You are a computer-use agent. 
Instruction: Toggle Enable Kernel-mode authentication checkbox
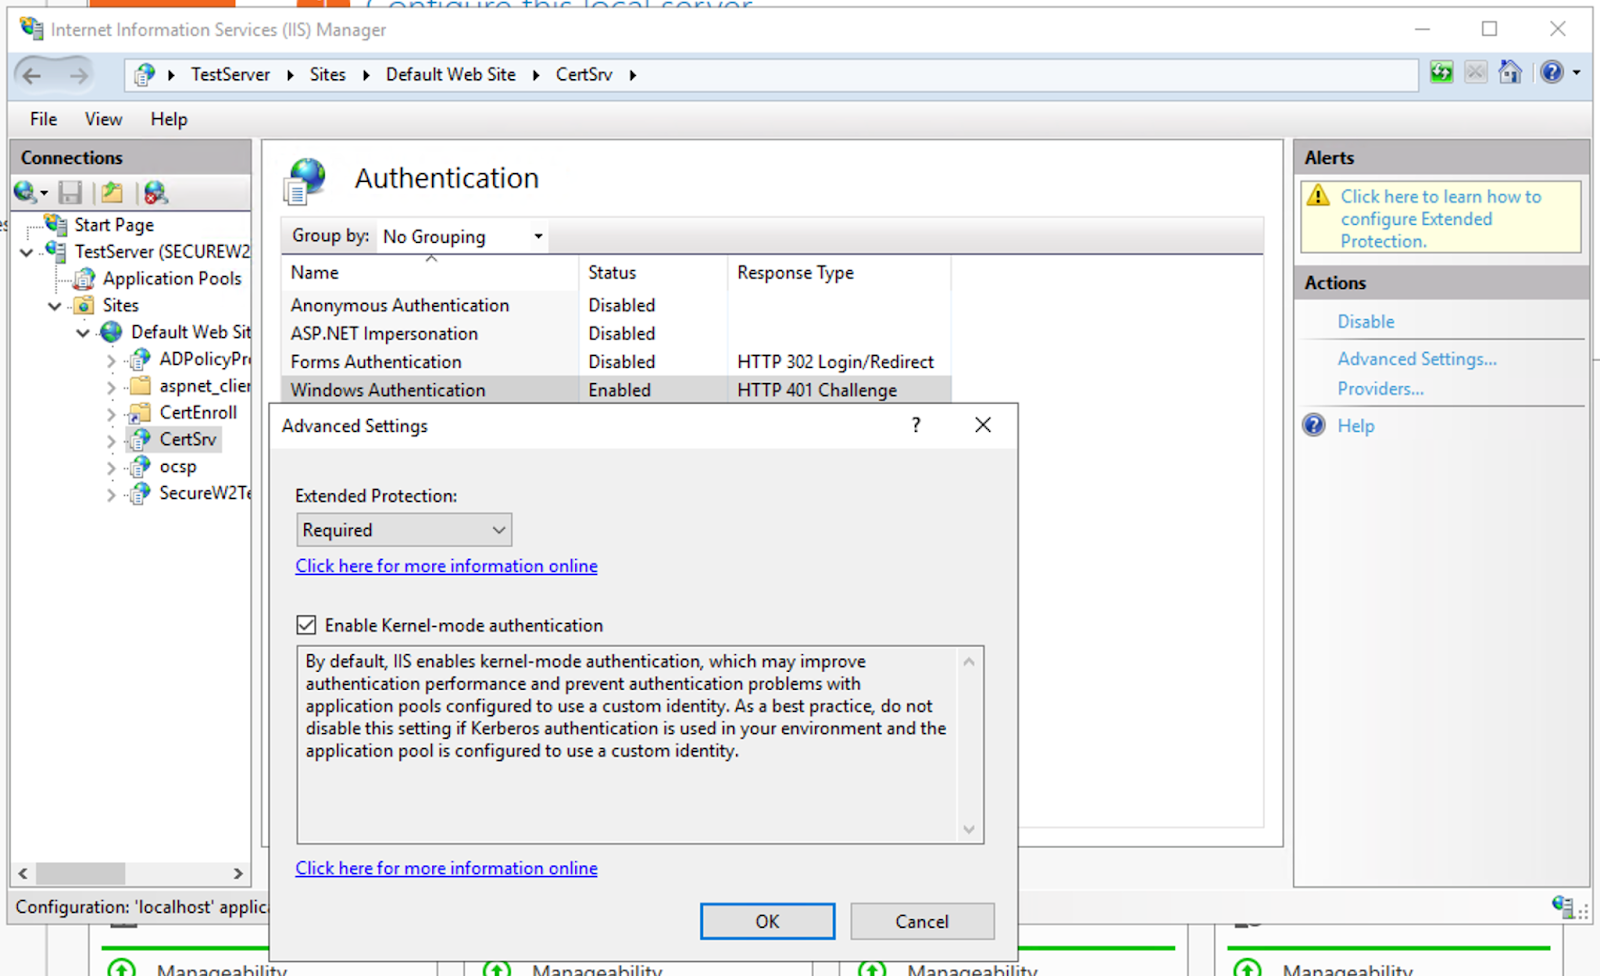[x=306, y=625]
